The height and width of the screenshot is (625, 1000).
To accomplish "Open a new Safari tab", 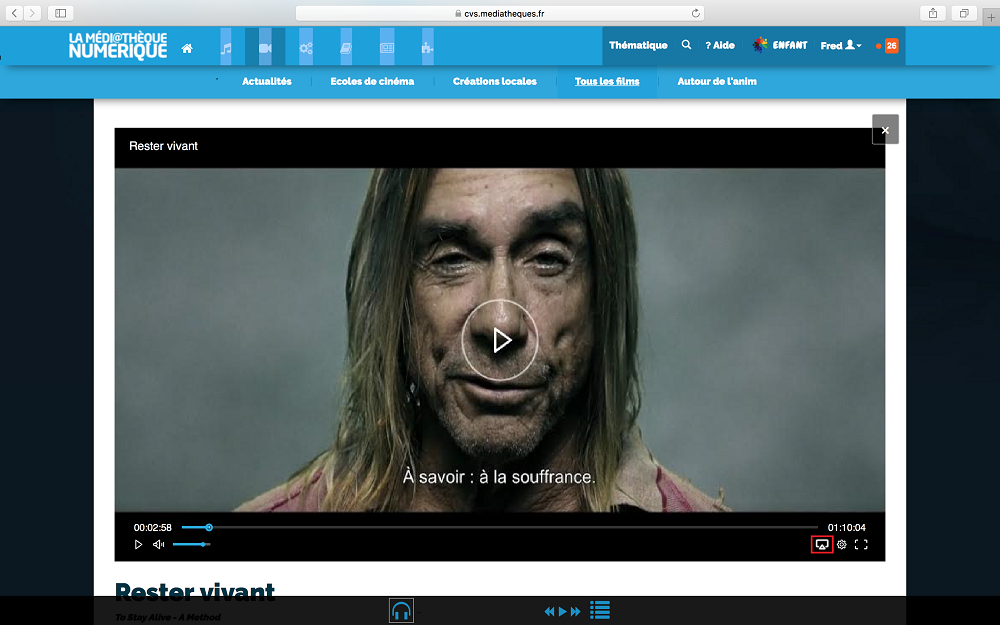I will click(x=991, y=17).
